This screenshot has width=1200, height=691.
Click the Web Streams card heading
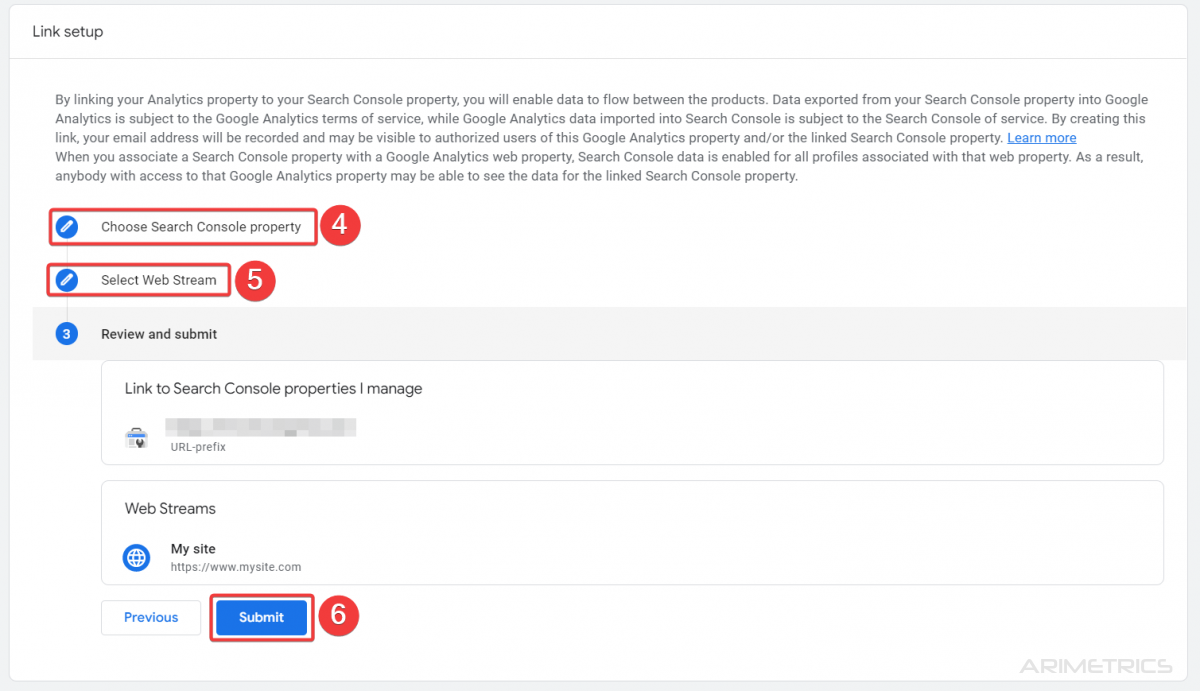coord(170,508)
